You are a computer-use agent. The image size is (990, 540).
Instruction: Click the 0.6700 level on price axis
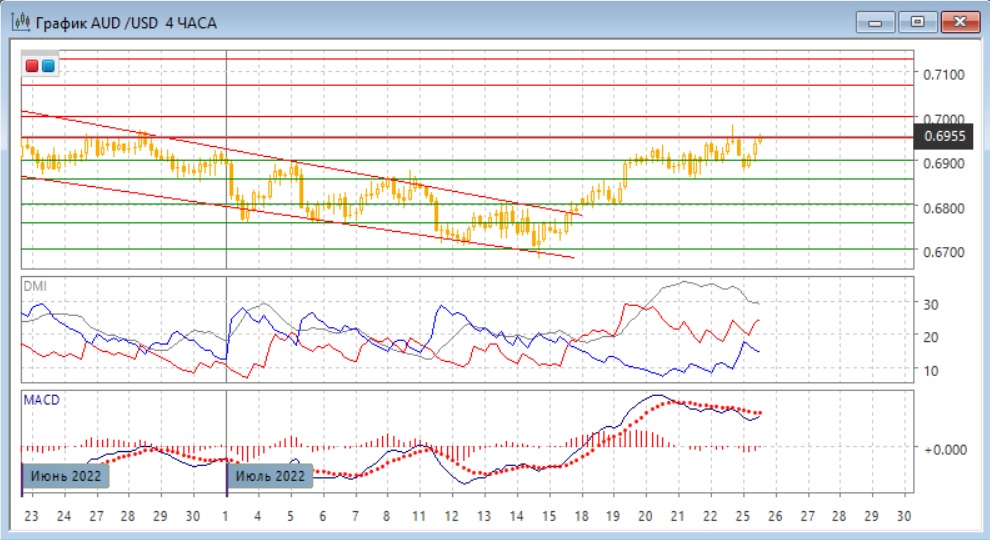point(944,252)
